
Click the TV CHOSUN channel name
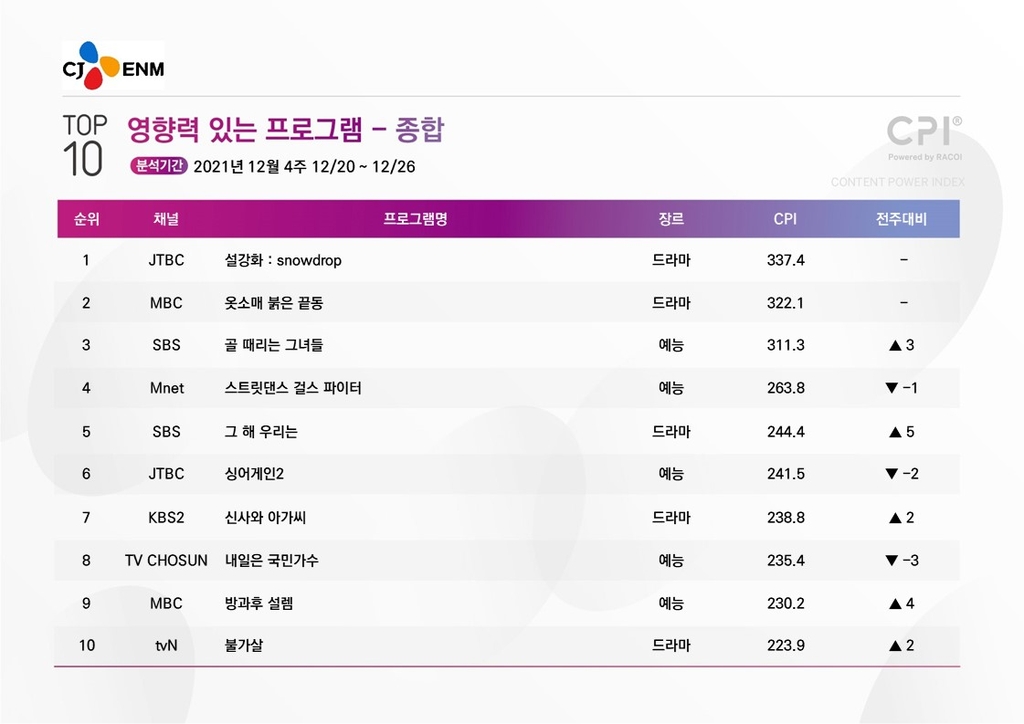[x=166, y=561]
